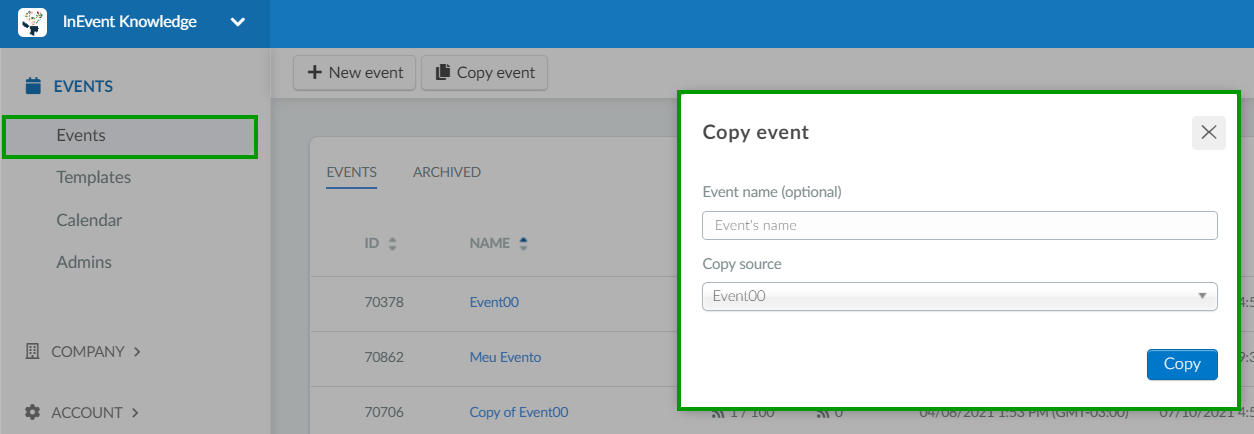Select Events in the sidebar
Viewport: 1254px width, 434px height.
[x=130, y=136]
